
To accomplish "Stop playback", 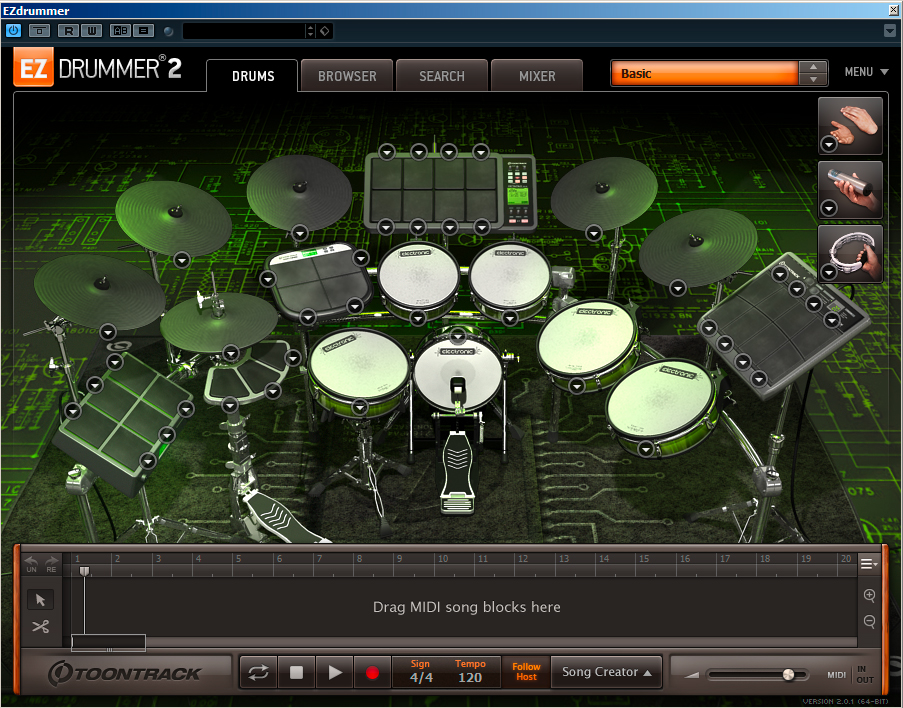I will [x=296, y=672].
